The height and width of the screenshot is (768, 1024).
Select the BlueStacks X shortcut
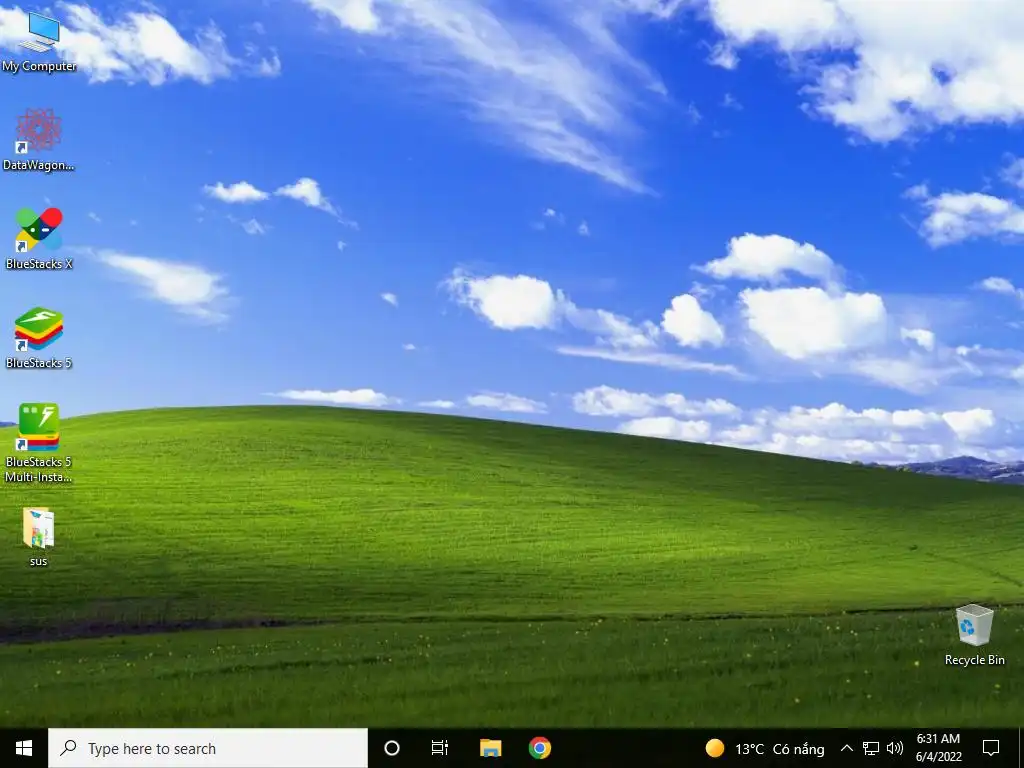click(x=39, y=238)
